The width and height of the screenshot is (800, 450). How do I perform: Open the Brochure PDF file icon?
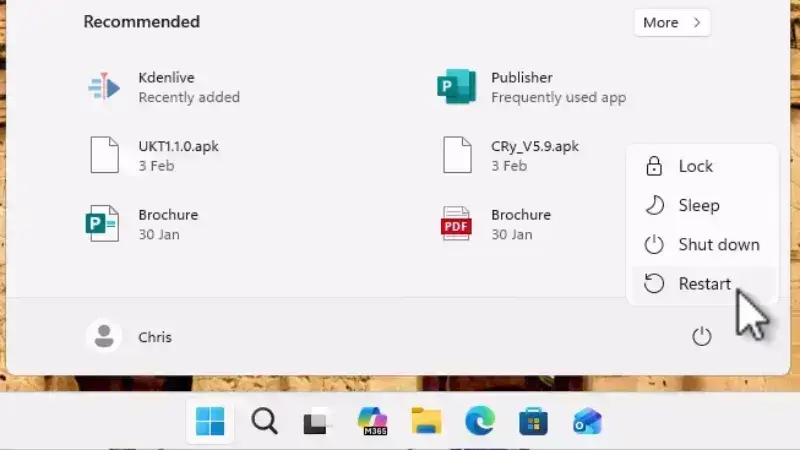pyautogui.click(x=456, y=223)
